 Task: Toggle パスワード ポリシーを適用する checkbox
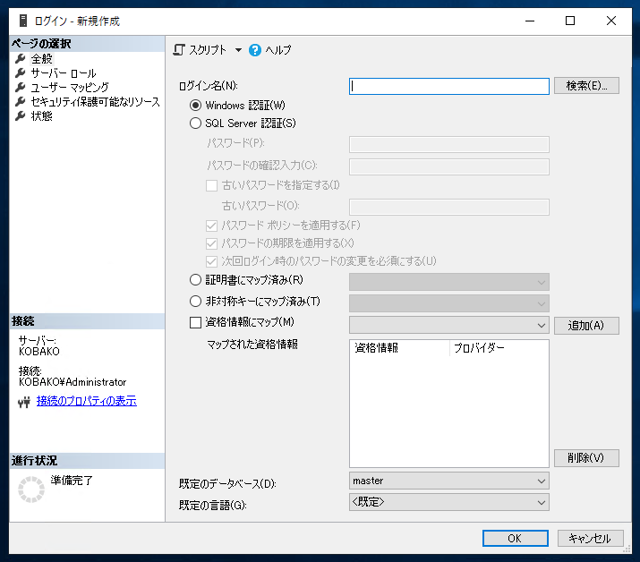(x=211, y=225)
